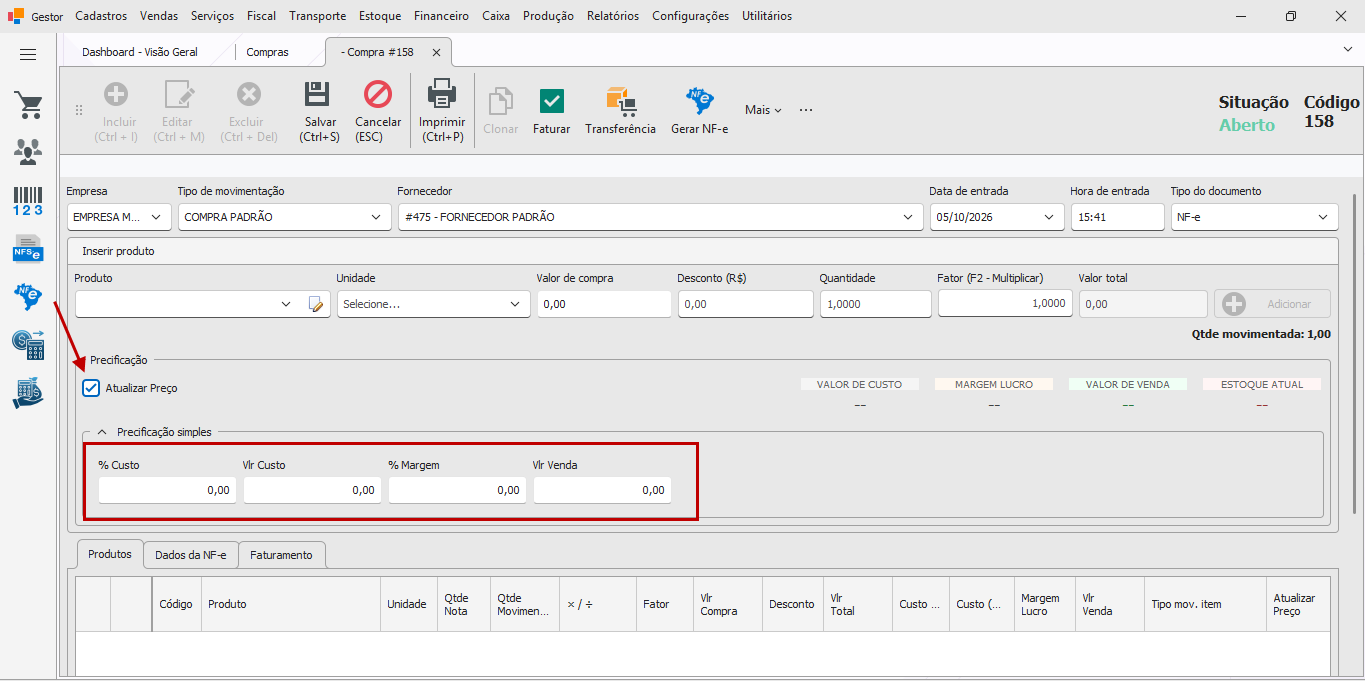Switch to the Faturamento tab
This screenshot has height=681, width=1365.
click(281, 555)
